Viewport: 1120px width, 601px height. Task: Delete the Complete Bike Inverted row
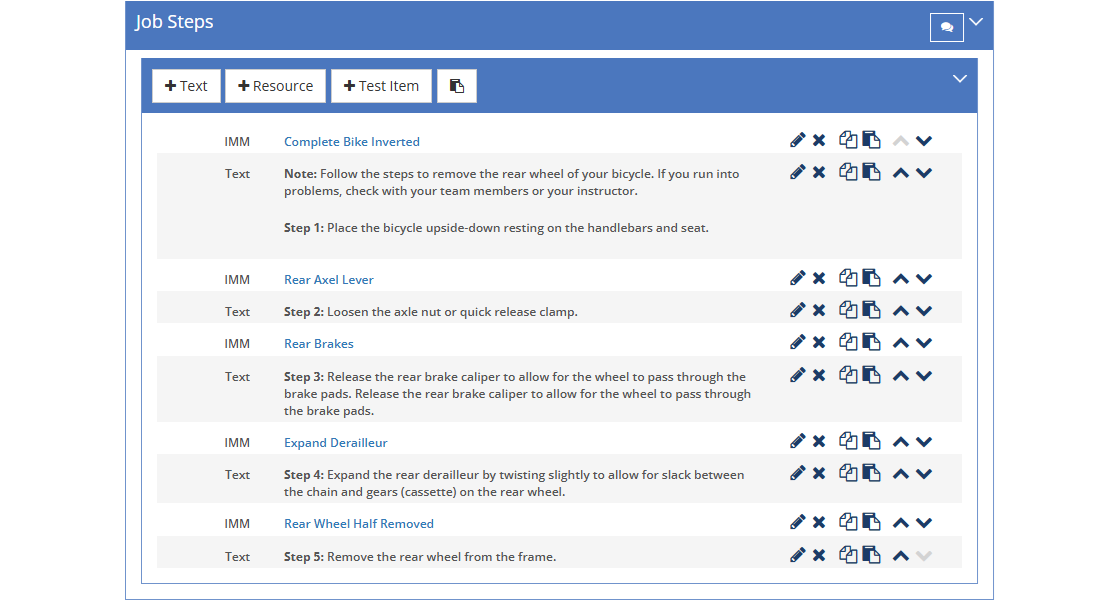pyautogui.click(x=819, y=140)
